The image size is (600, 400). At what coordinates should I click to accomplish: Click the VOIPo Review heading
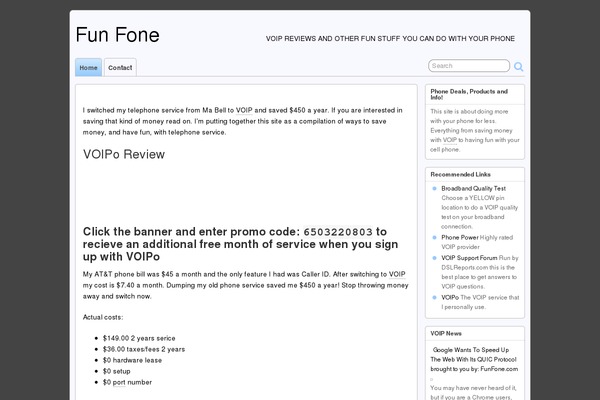click(x=124, y=154)
